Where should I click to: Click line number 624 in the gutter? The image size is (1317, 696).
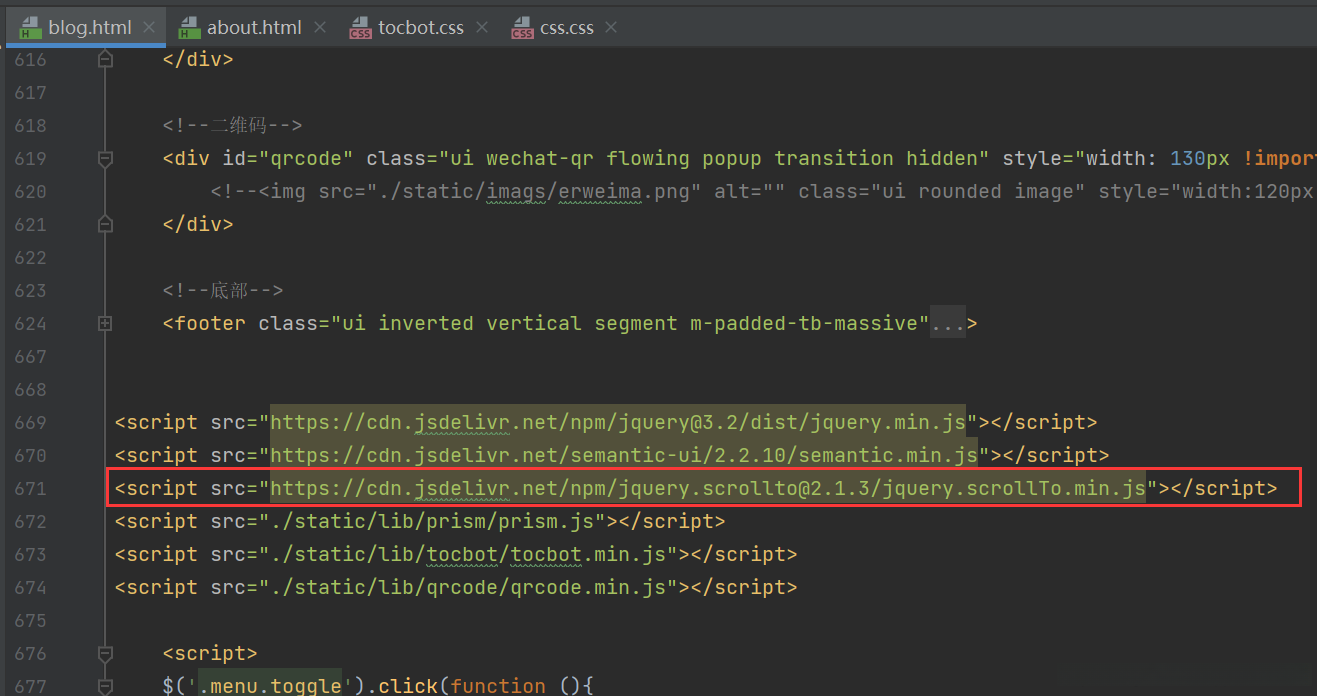(31, 323)
